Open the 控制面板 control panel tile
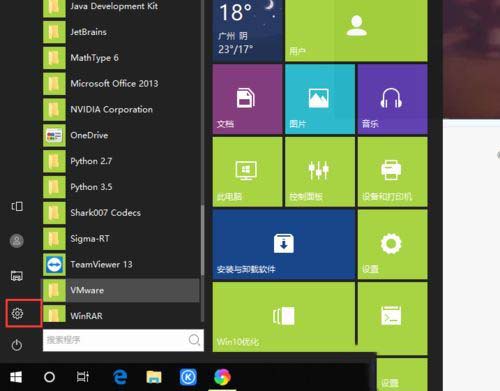500x391 pixels. click(320, 172)
